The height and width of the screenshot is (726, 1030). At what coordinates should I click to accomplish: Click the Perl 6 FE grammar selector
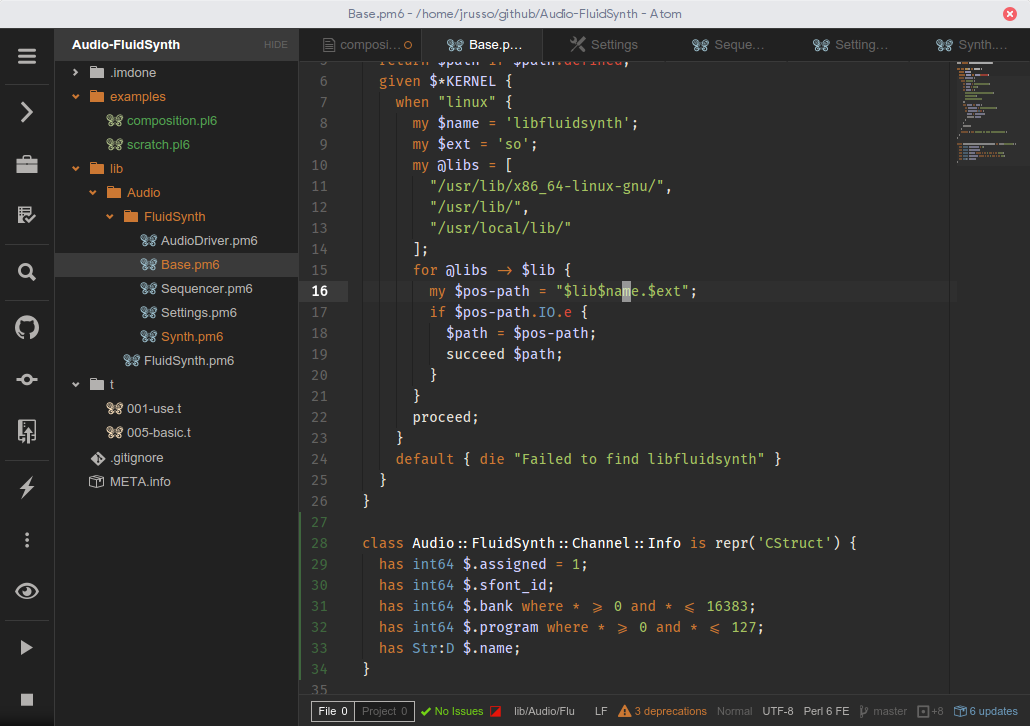[826, 712]
